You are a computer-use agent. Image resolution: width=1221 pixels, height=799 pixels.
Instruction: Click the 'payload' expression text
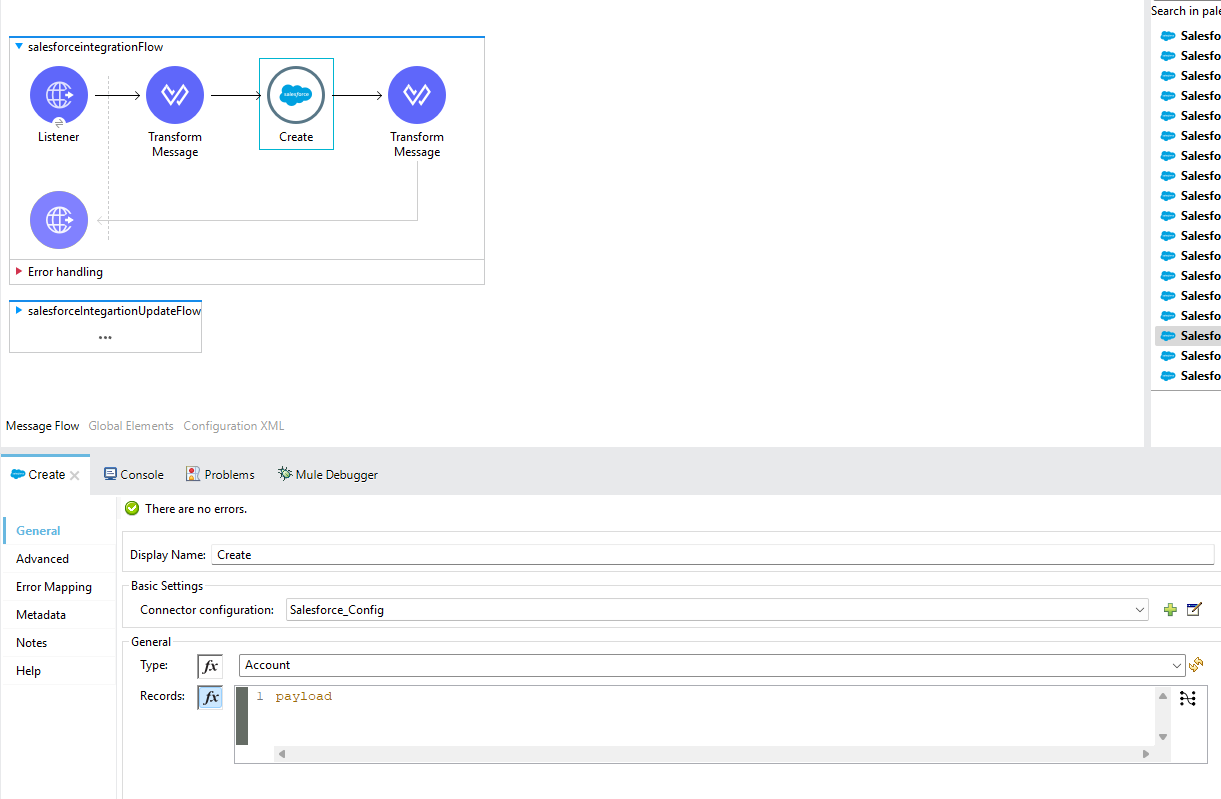tap(303, 696)
